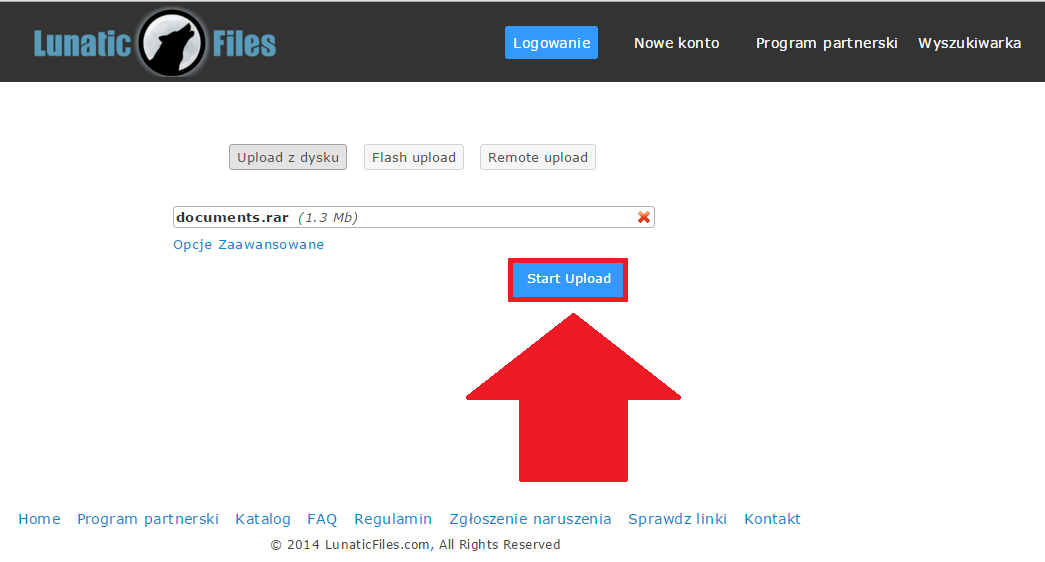Open the Wyszukiwarka search page
1045x562 pixels.
pos(969,43)
